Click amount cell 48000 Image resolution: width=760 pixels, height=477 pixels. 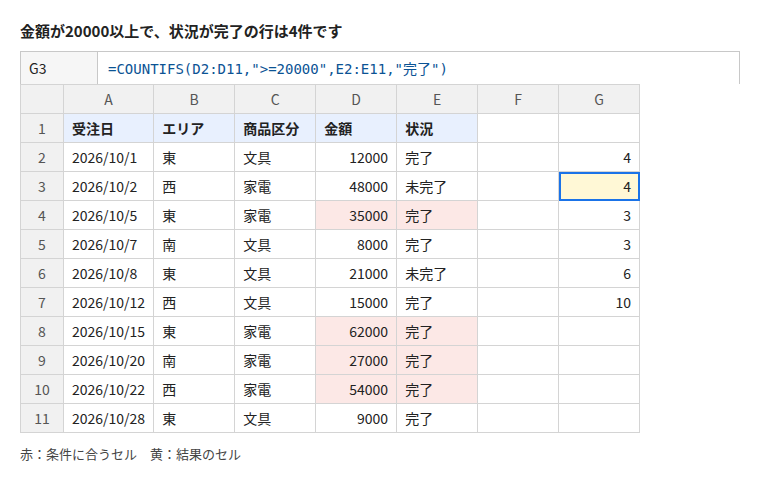coord(356,187)
